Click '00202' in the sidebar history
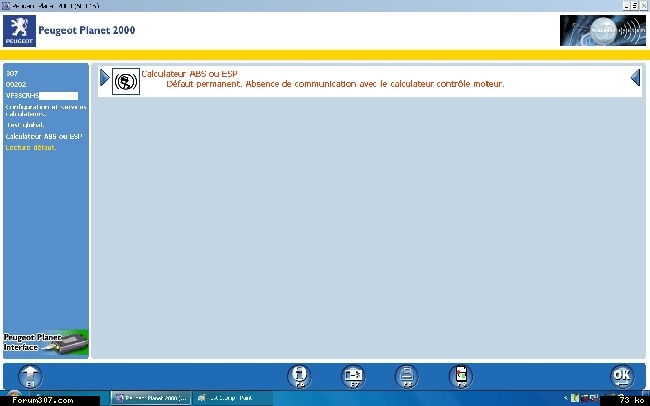The width and height of the screenshot is (650, 406). click(16, 84)
